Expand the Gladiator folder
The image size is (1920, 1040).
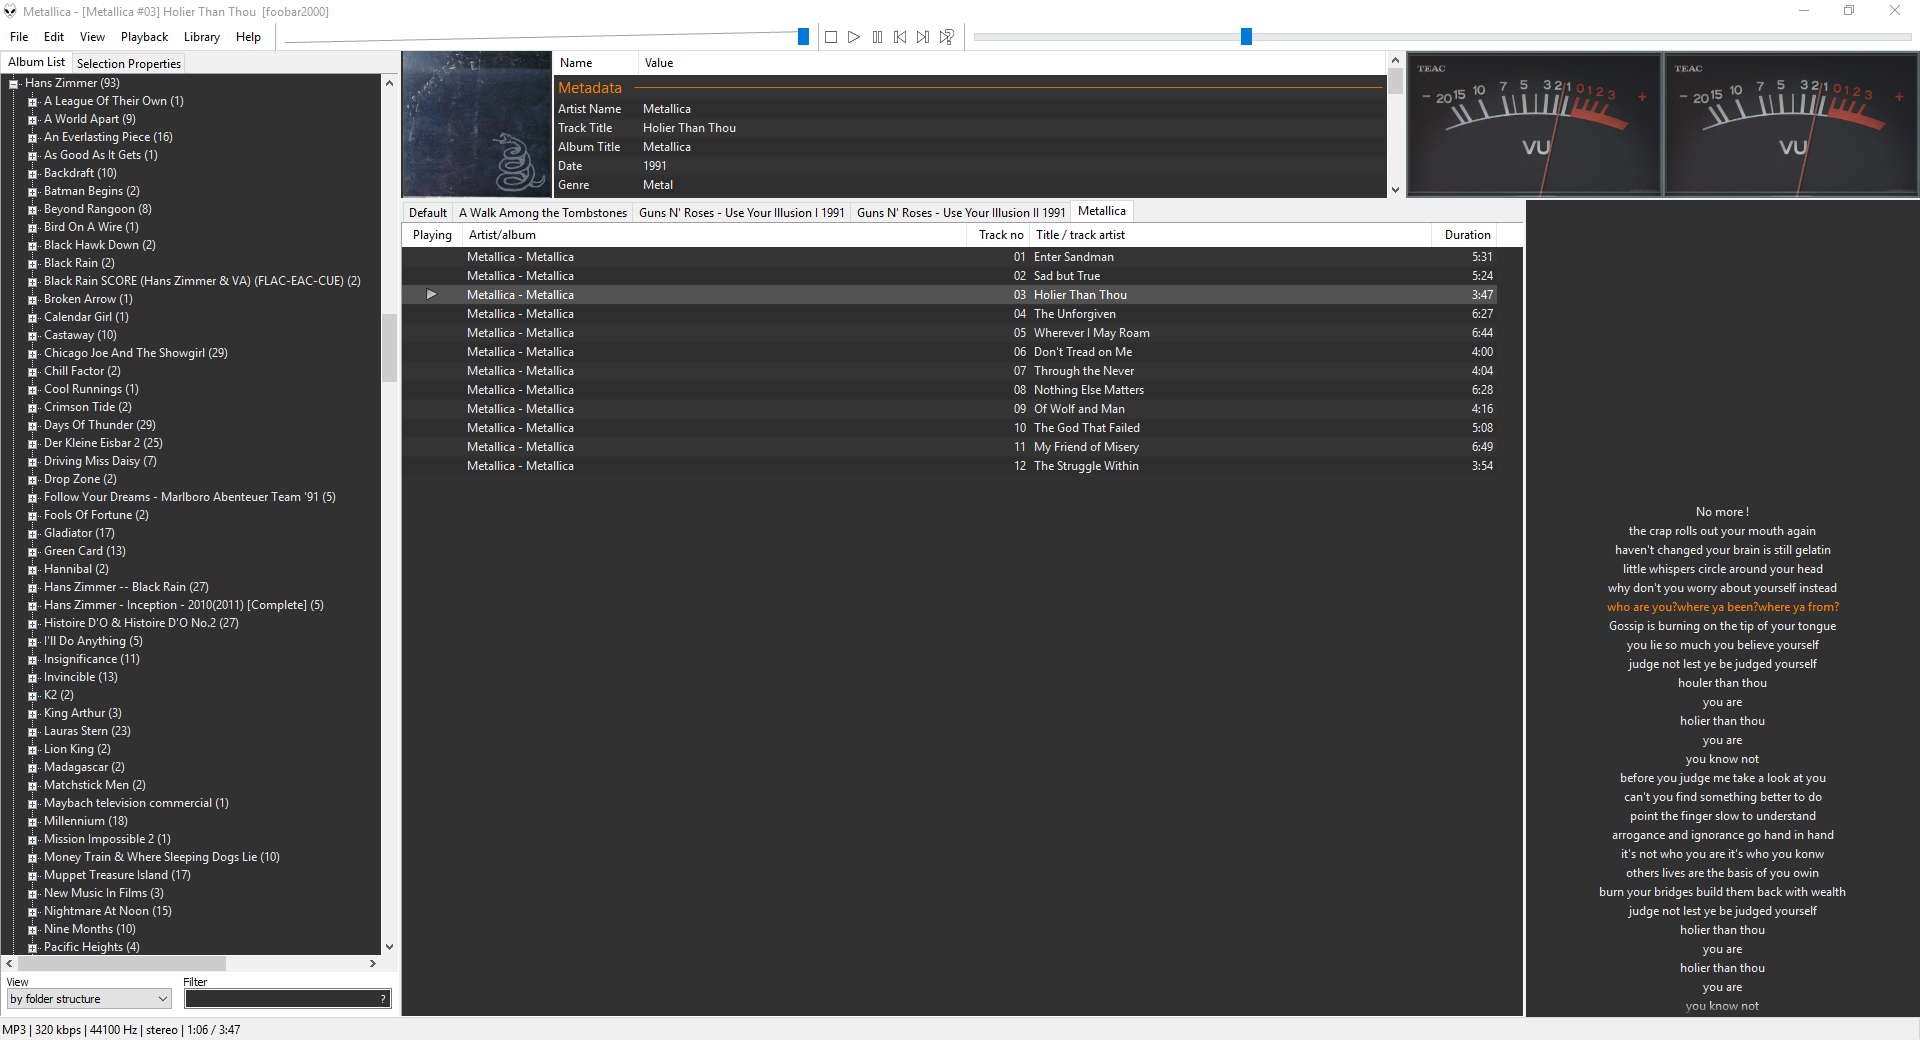click(x=32, y=534)
